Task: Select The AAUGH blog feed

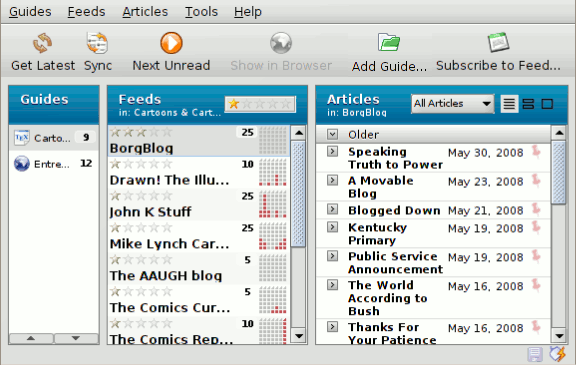Action: tap(199, 268)
